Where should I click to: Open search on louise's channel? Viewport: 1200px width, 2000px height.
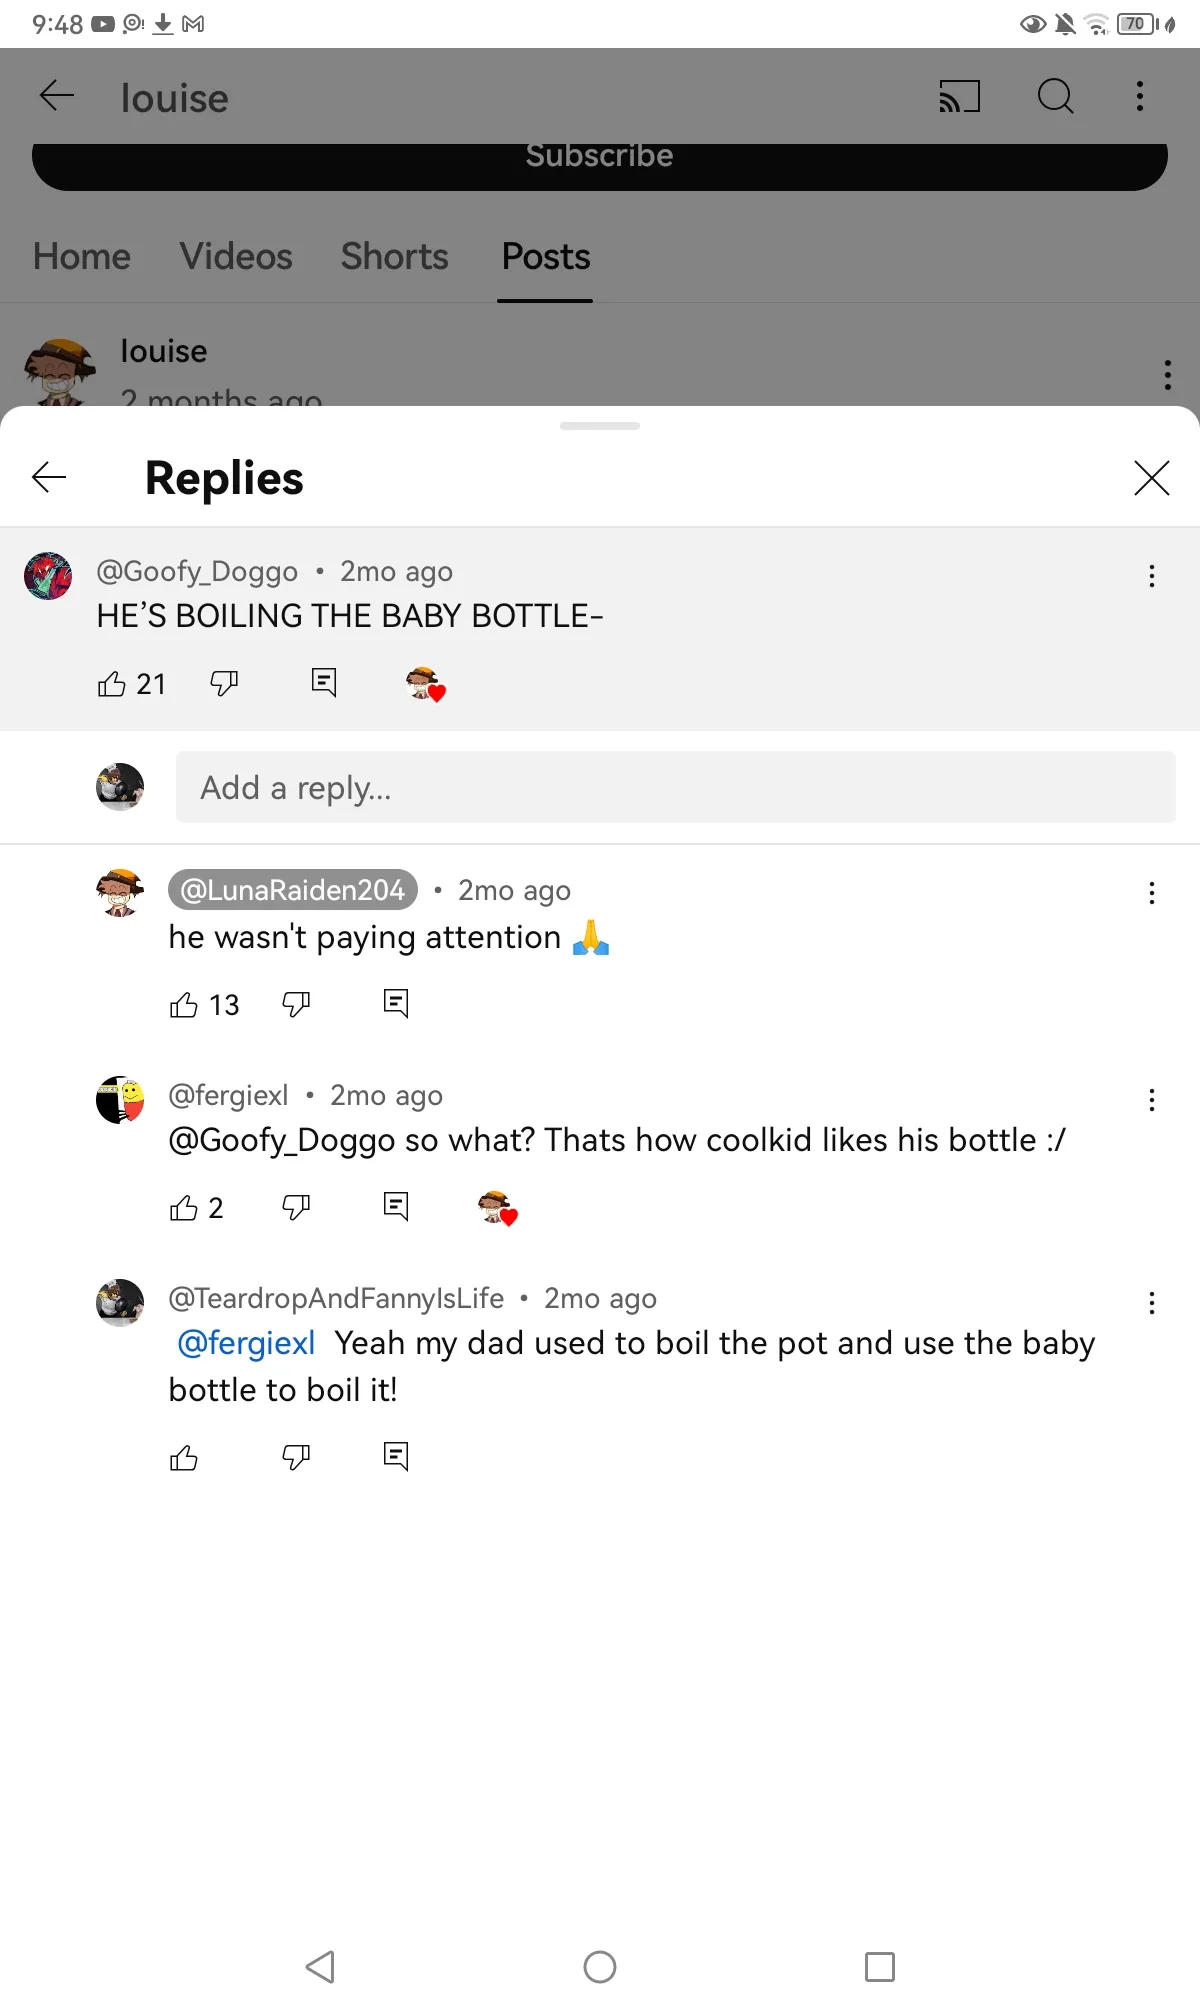[1055, 97]
